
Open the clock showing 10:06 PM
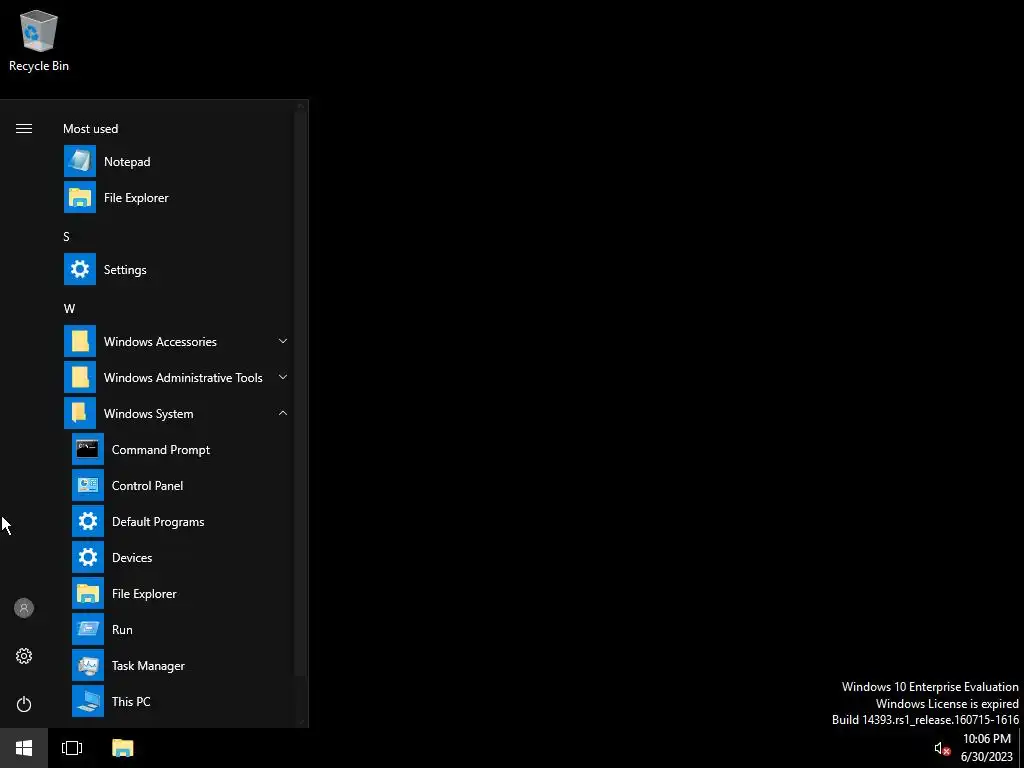987,748
